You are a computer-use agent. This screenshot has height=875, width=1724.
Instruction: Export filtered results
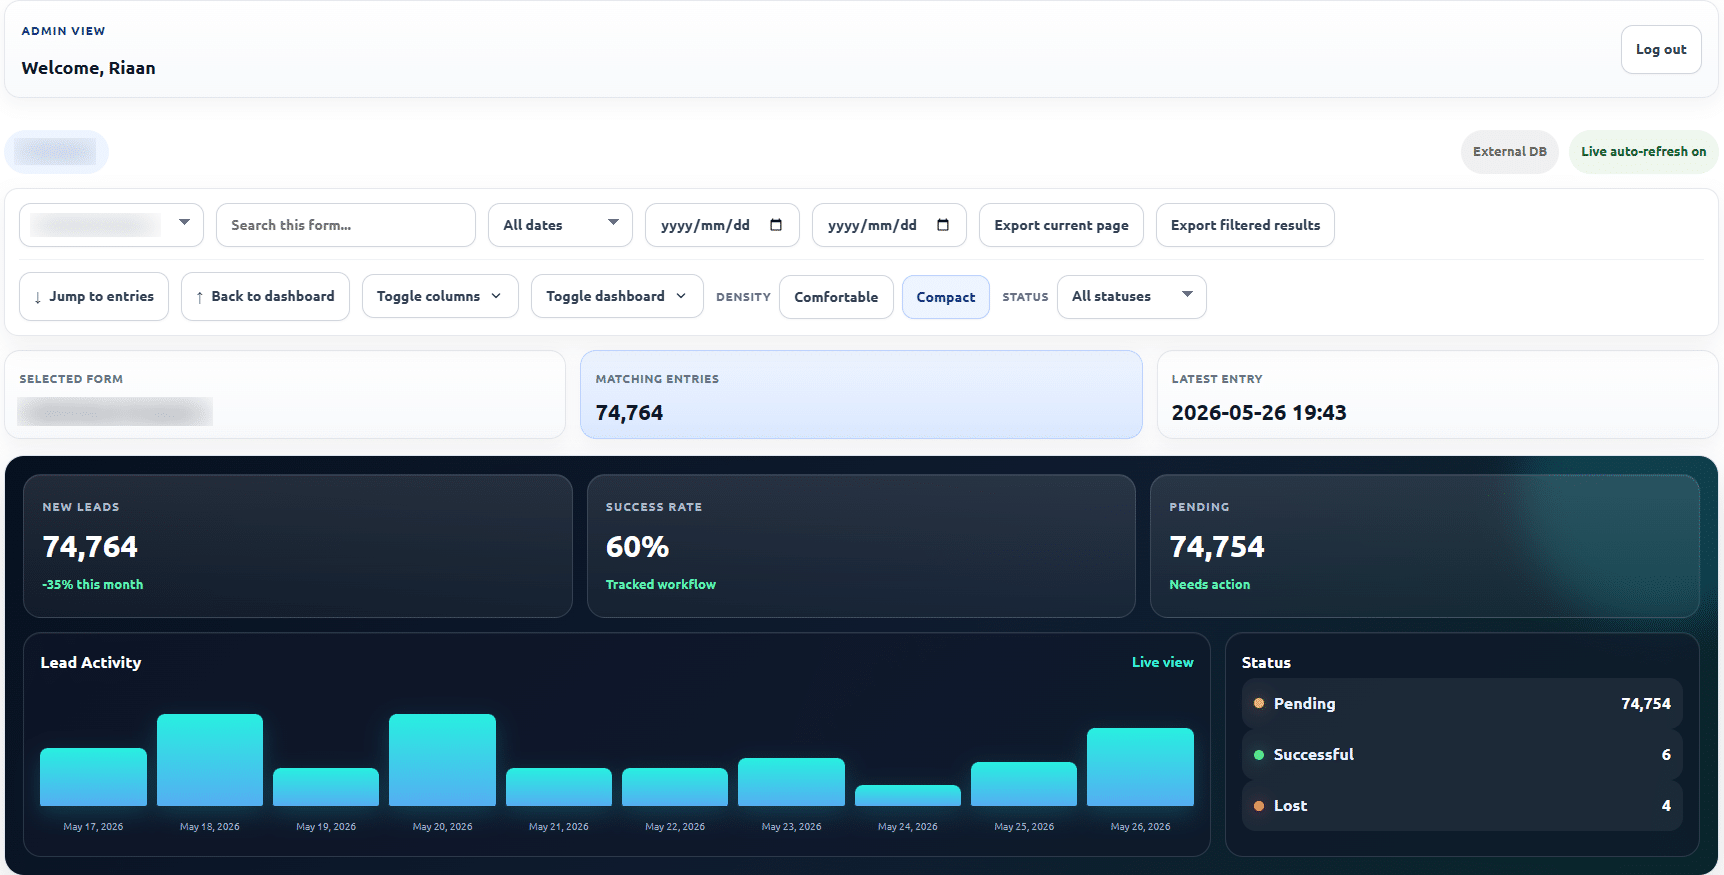[1245, 225]
